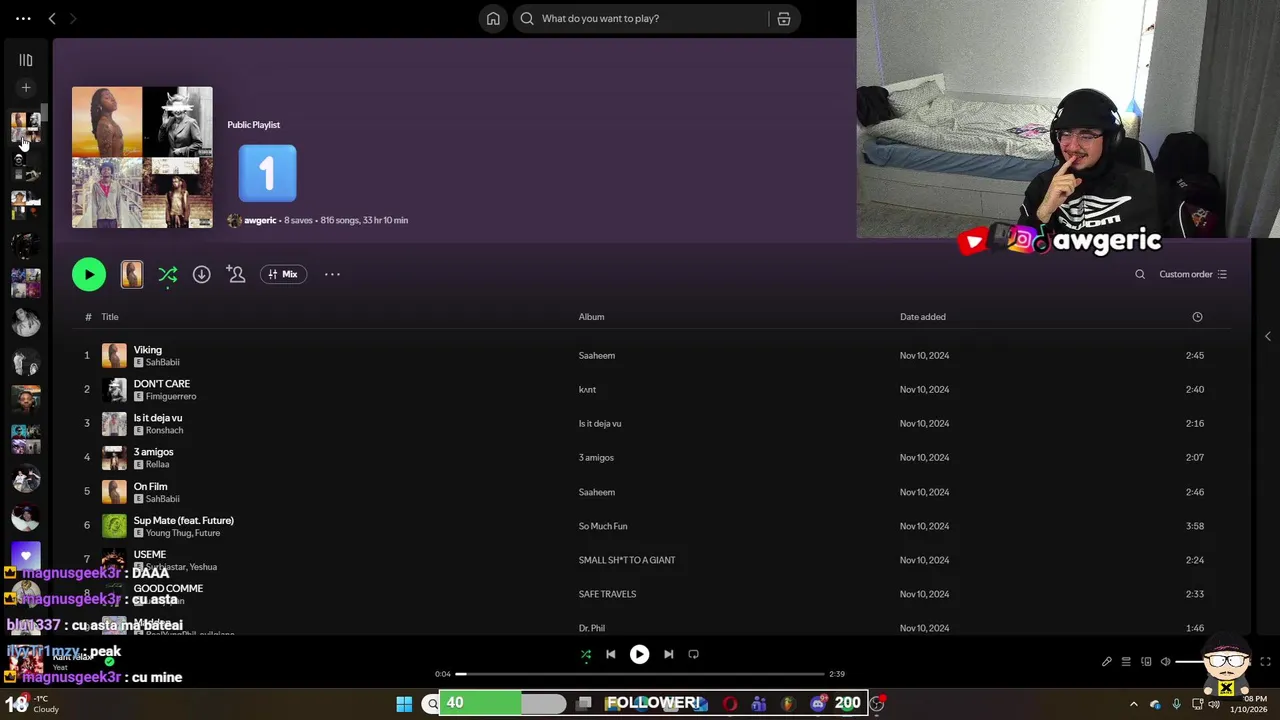Collapse Your Library sidebar icon
The height and width of the screenshot is (720, 1280).
coord(26,60)
